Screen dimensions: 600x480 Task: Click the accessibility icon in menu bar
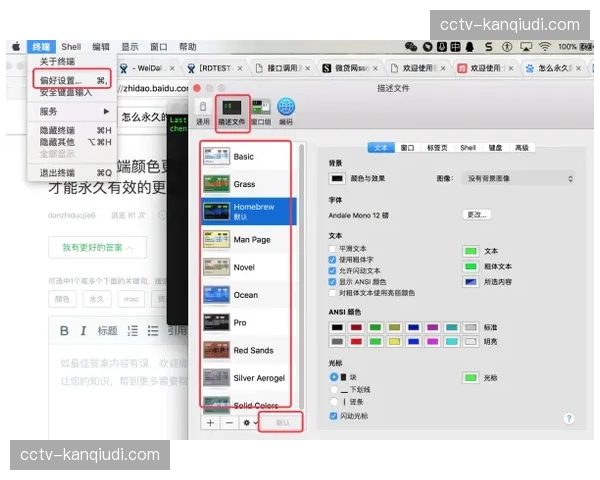[507, 47]
